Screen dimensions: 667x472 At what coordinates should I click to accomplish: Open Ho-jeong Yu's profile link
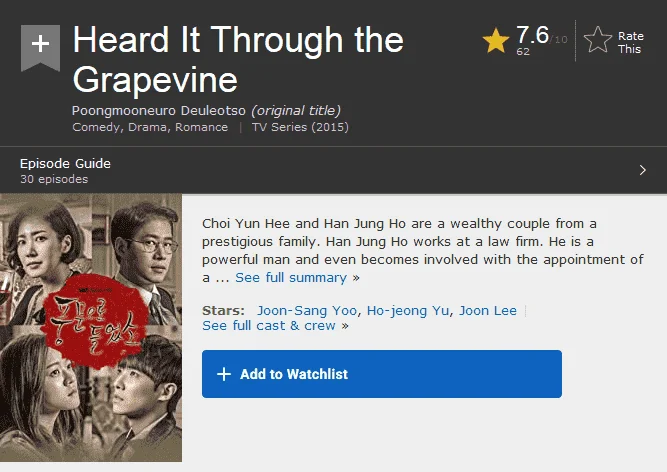tap(408, 310)
